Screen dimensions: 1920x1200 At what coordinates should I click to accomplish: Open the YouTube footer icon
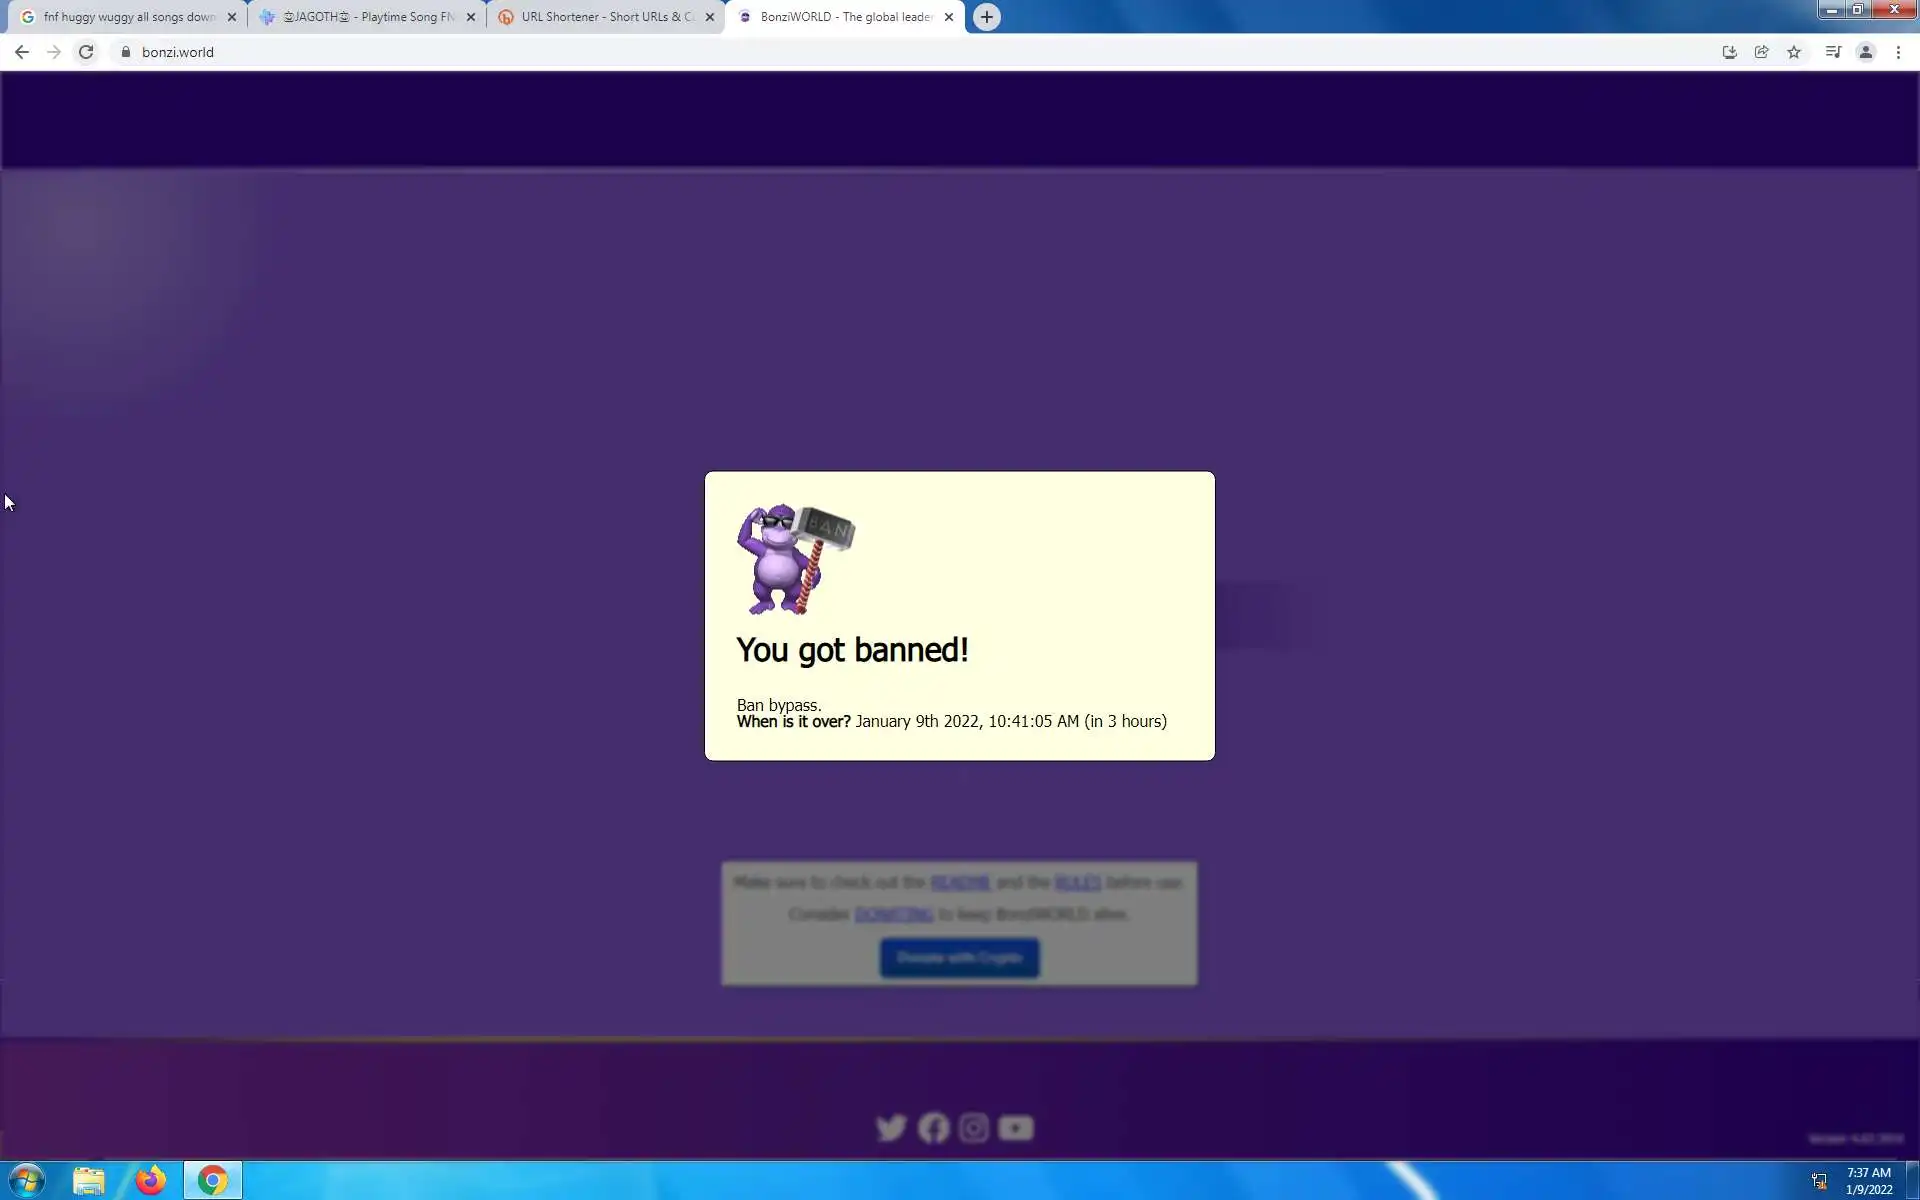(x=1015, y=1128)
